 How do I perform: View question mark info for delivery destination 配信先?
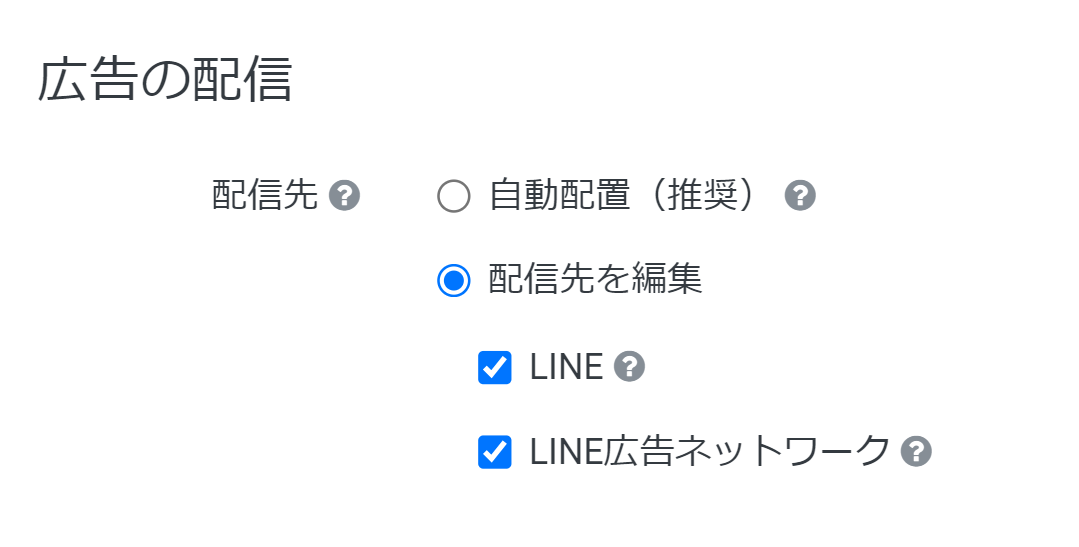pyautogui.click(x=344, y=196)
